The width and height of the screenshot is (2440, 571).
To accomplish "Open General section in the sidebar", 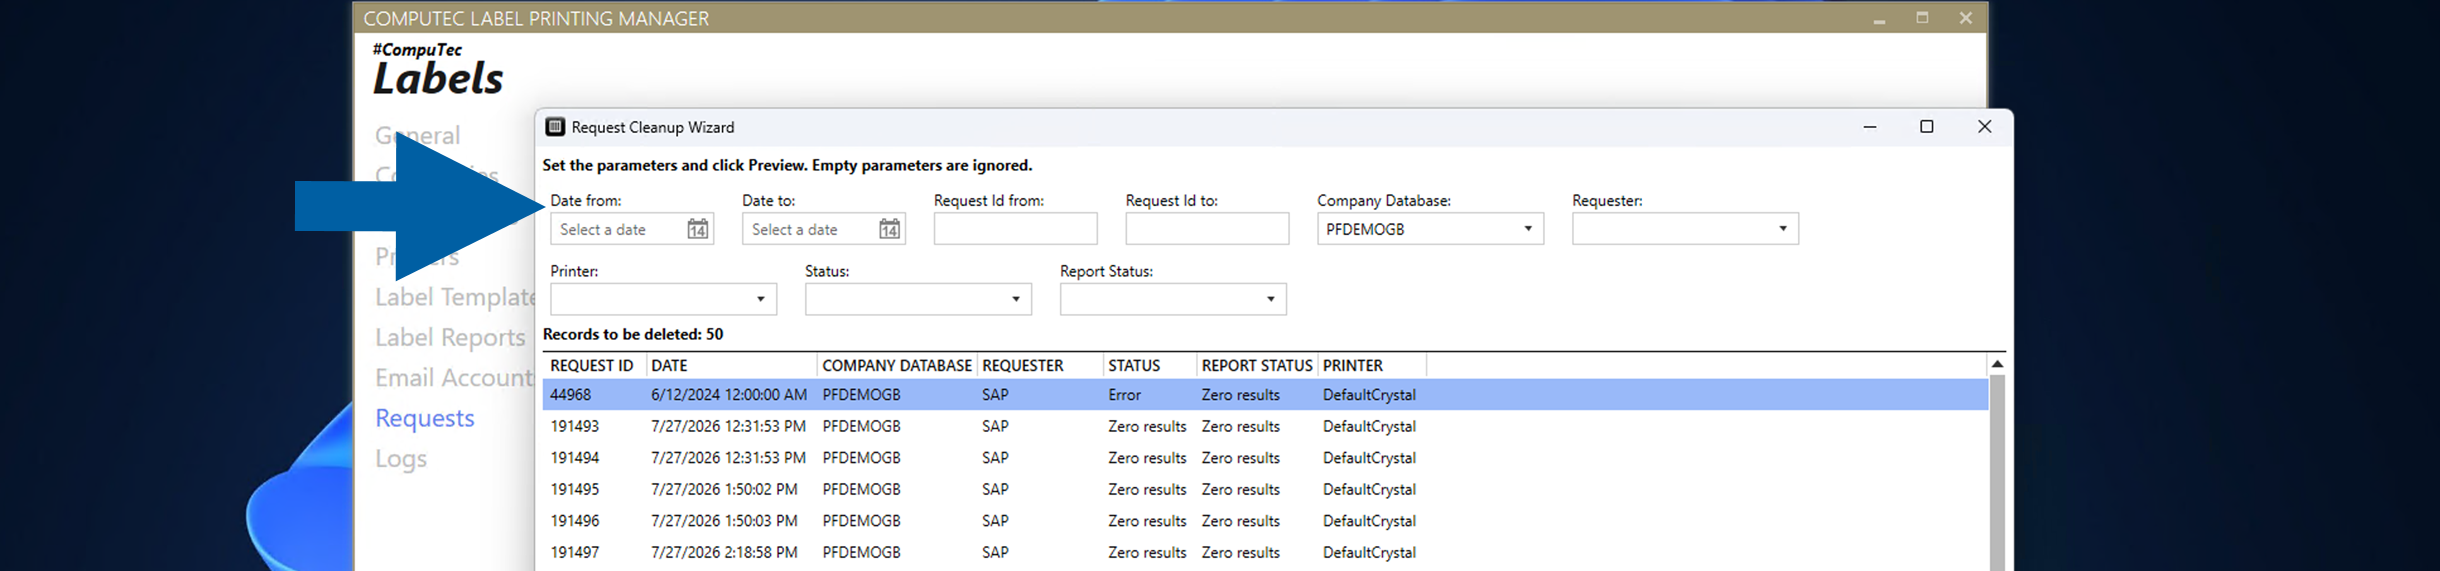I will [x=418, y=135].
